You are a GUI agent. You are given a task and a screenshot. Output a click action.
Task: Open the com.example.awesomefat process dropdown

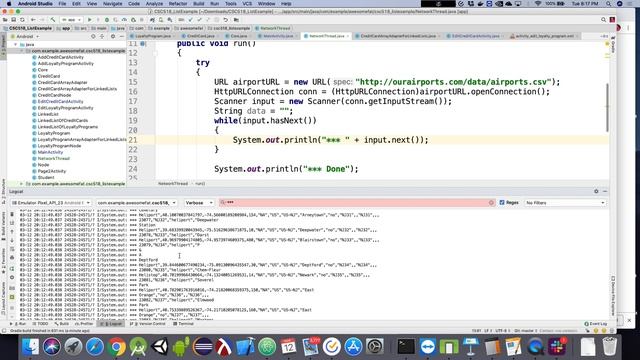[x=137, y=202]
